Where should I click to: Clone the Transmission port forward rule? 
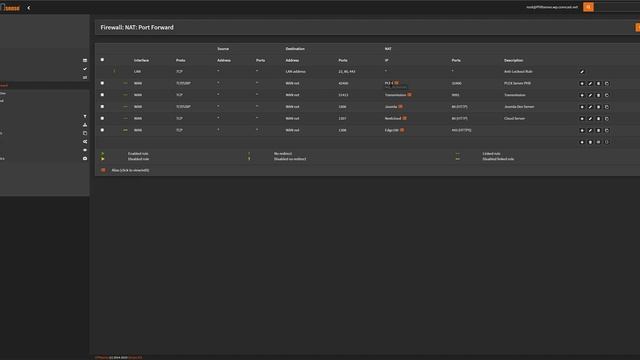coord(607,95)
